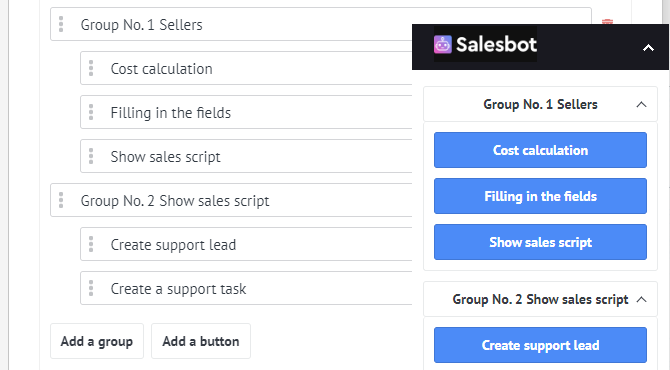The width and height of the screenshot is (670, 370).
Task: Collapse Group No. 1 Sellers in widget
Action: point(641,104)
